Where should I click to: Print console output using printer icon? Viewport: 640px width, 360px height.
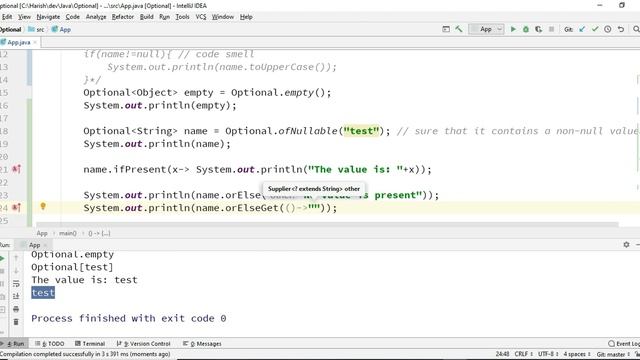pyautogui.click(x=16, y=309)
